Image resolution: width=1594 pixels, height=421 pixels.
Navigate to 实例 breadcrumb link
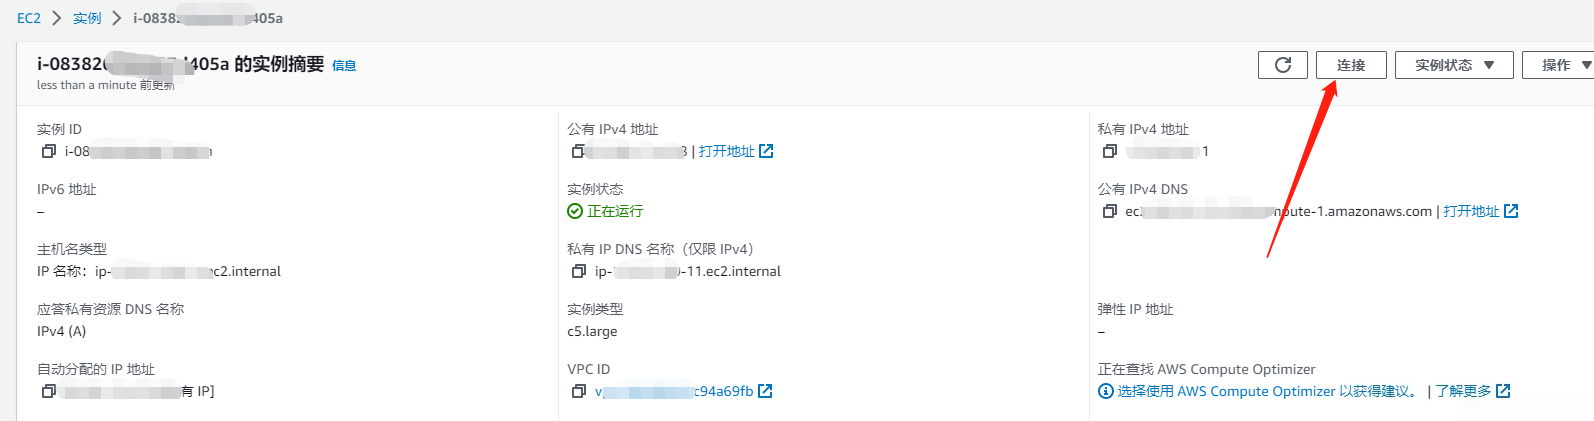coord(87,18)
